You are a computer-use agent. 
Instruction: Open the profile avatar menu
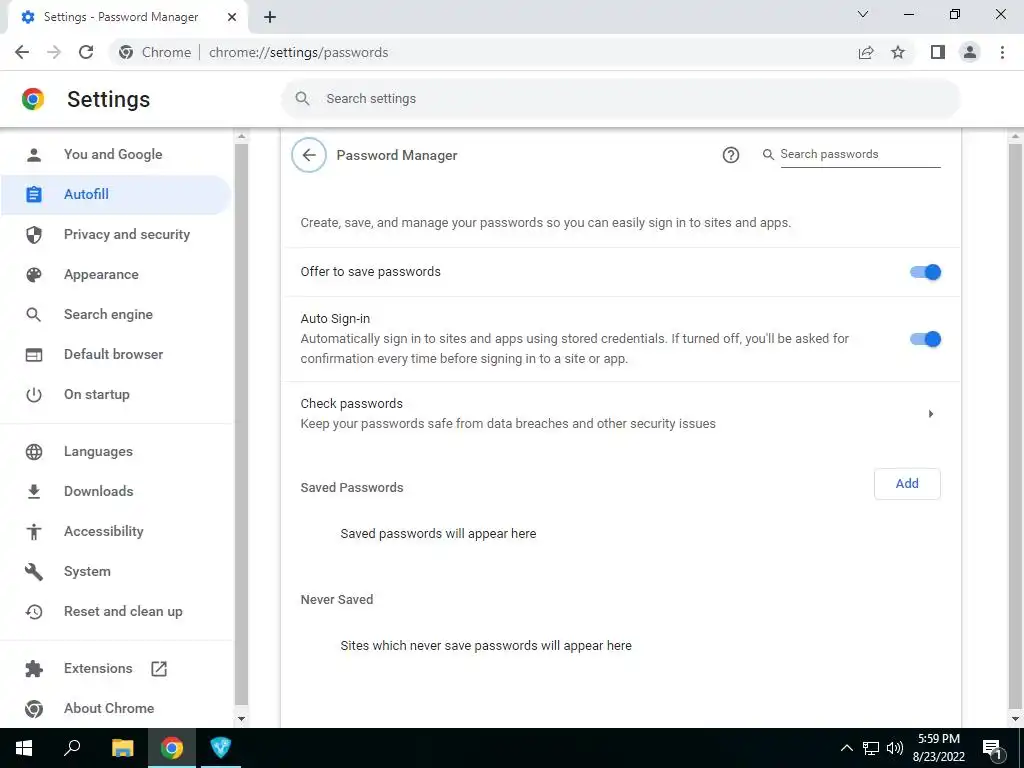pyautogui.click(x=970, y=52)
